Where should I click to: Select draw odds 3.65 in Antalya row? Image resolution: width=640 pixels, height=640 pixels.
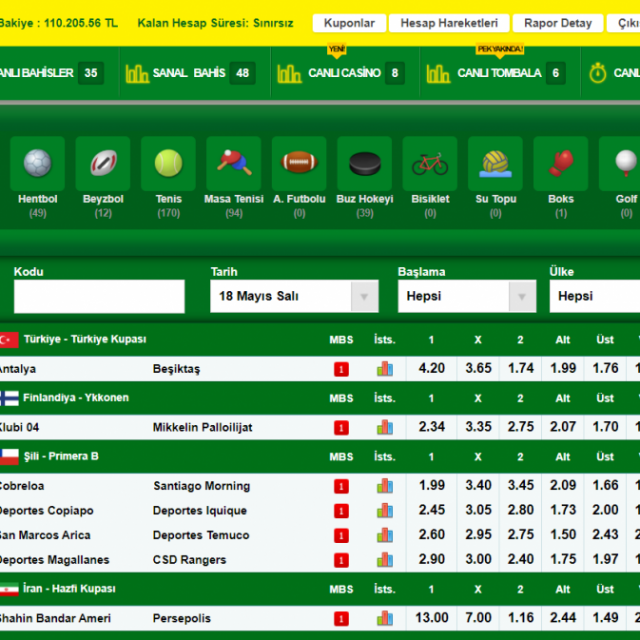[x=478, y=369]
